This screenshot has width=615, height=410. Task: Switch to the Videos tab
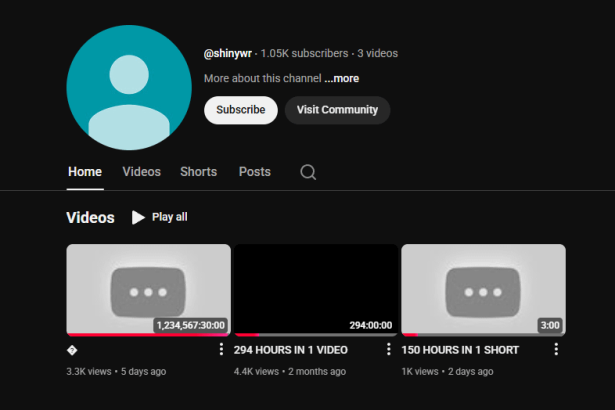point(141,172)
